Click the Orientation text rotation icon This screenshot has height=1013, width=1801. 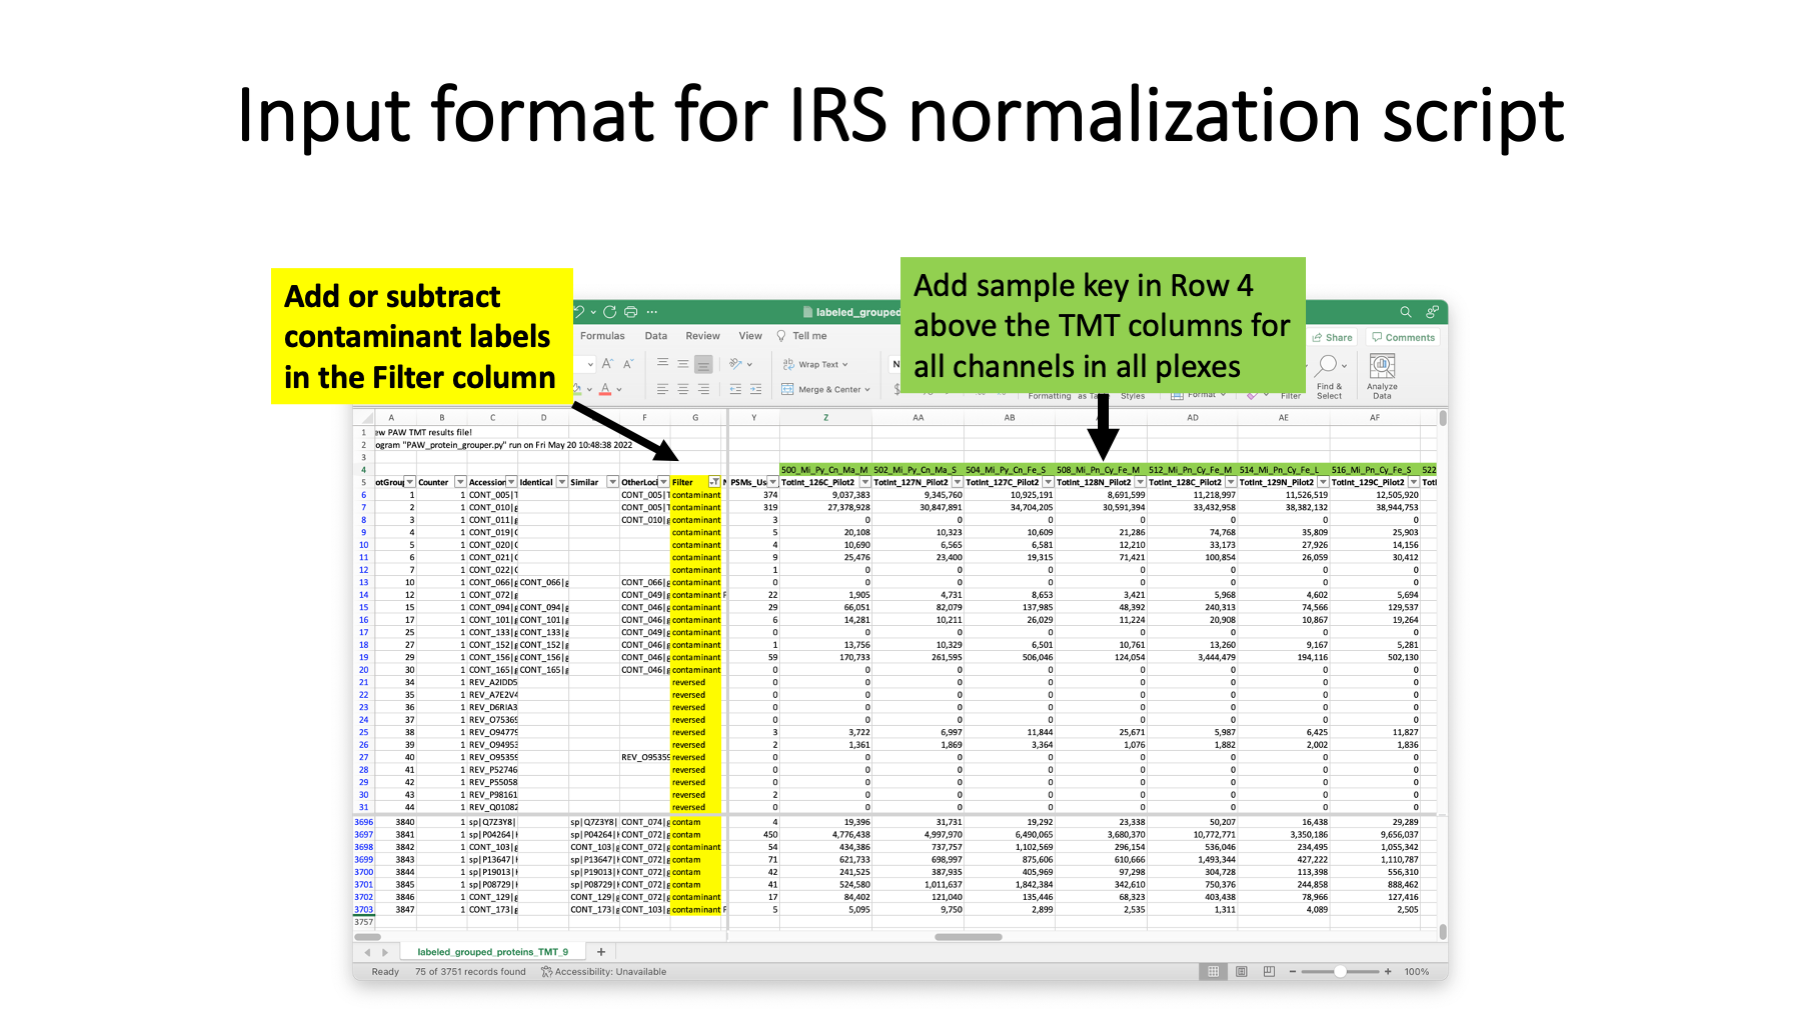736,364
